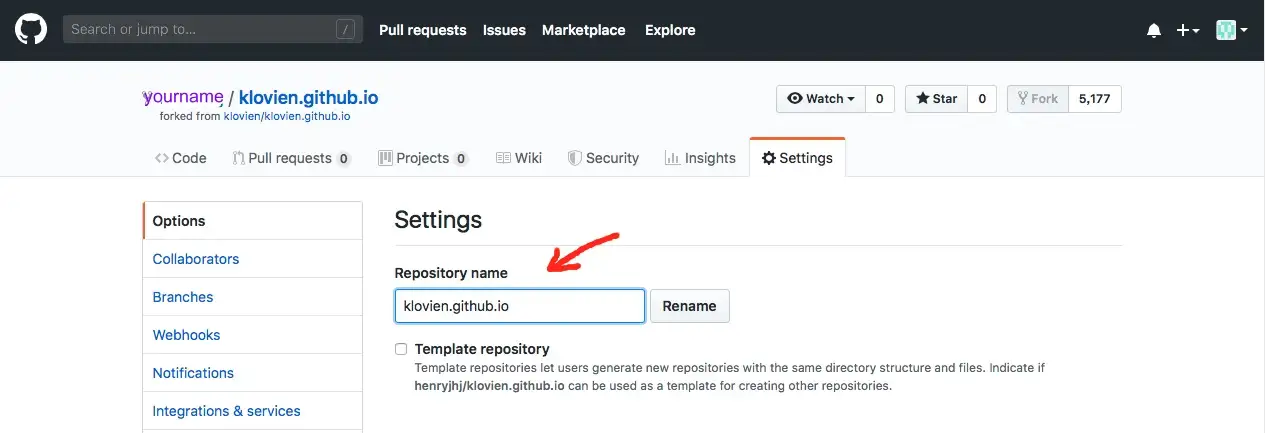Open the notifications bell
Image resolution: width=1265 pixels, height=433 pixels.
(x=1154, y=30)
